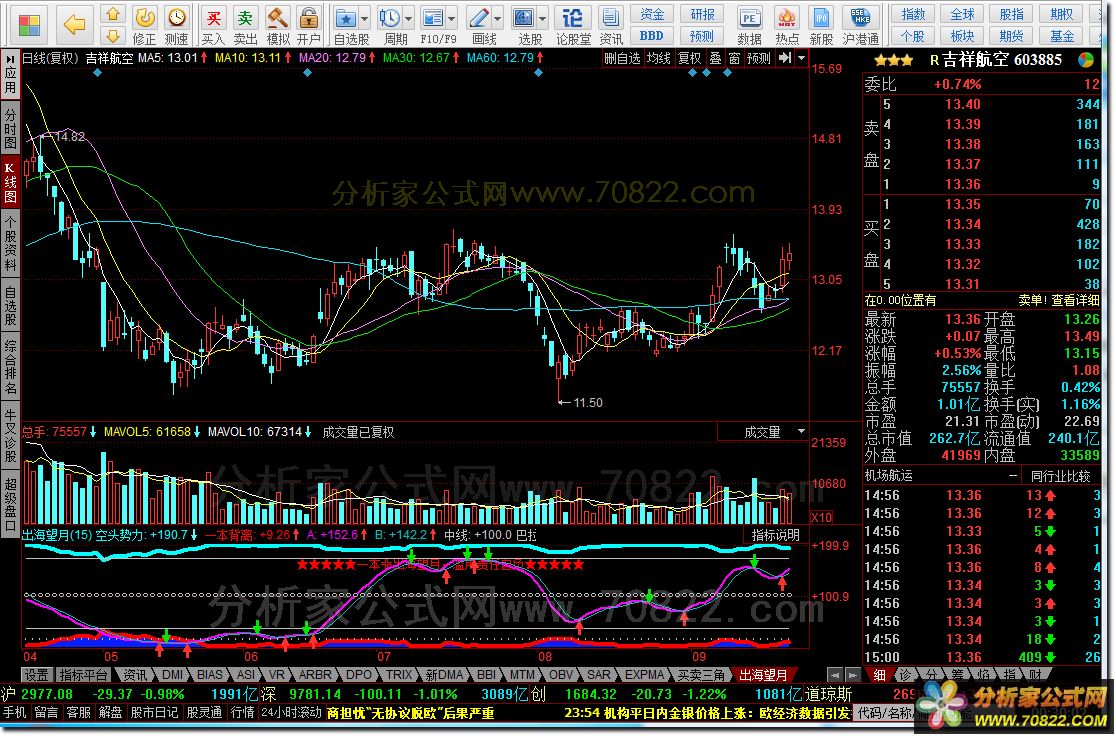Click the 买入 buy icon
The image size is (1116, 736).
click(213, 26)
